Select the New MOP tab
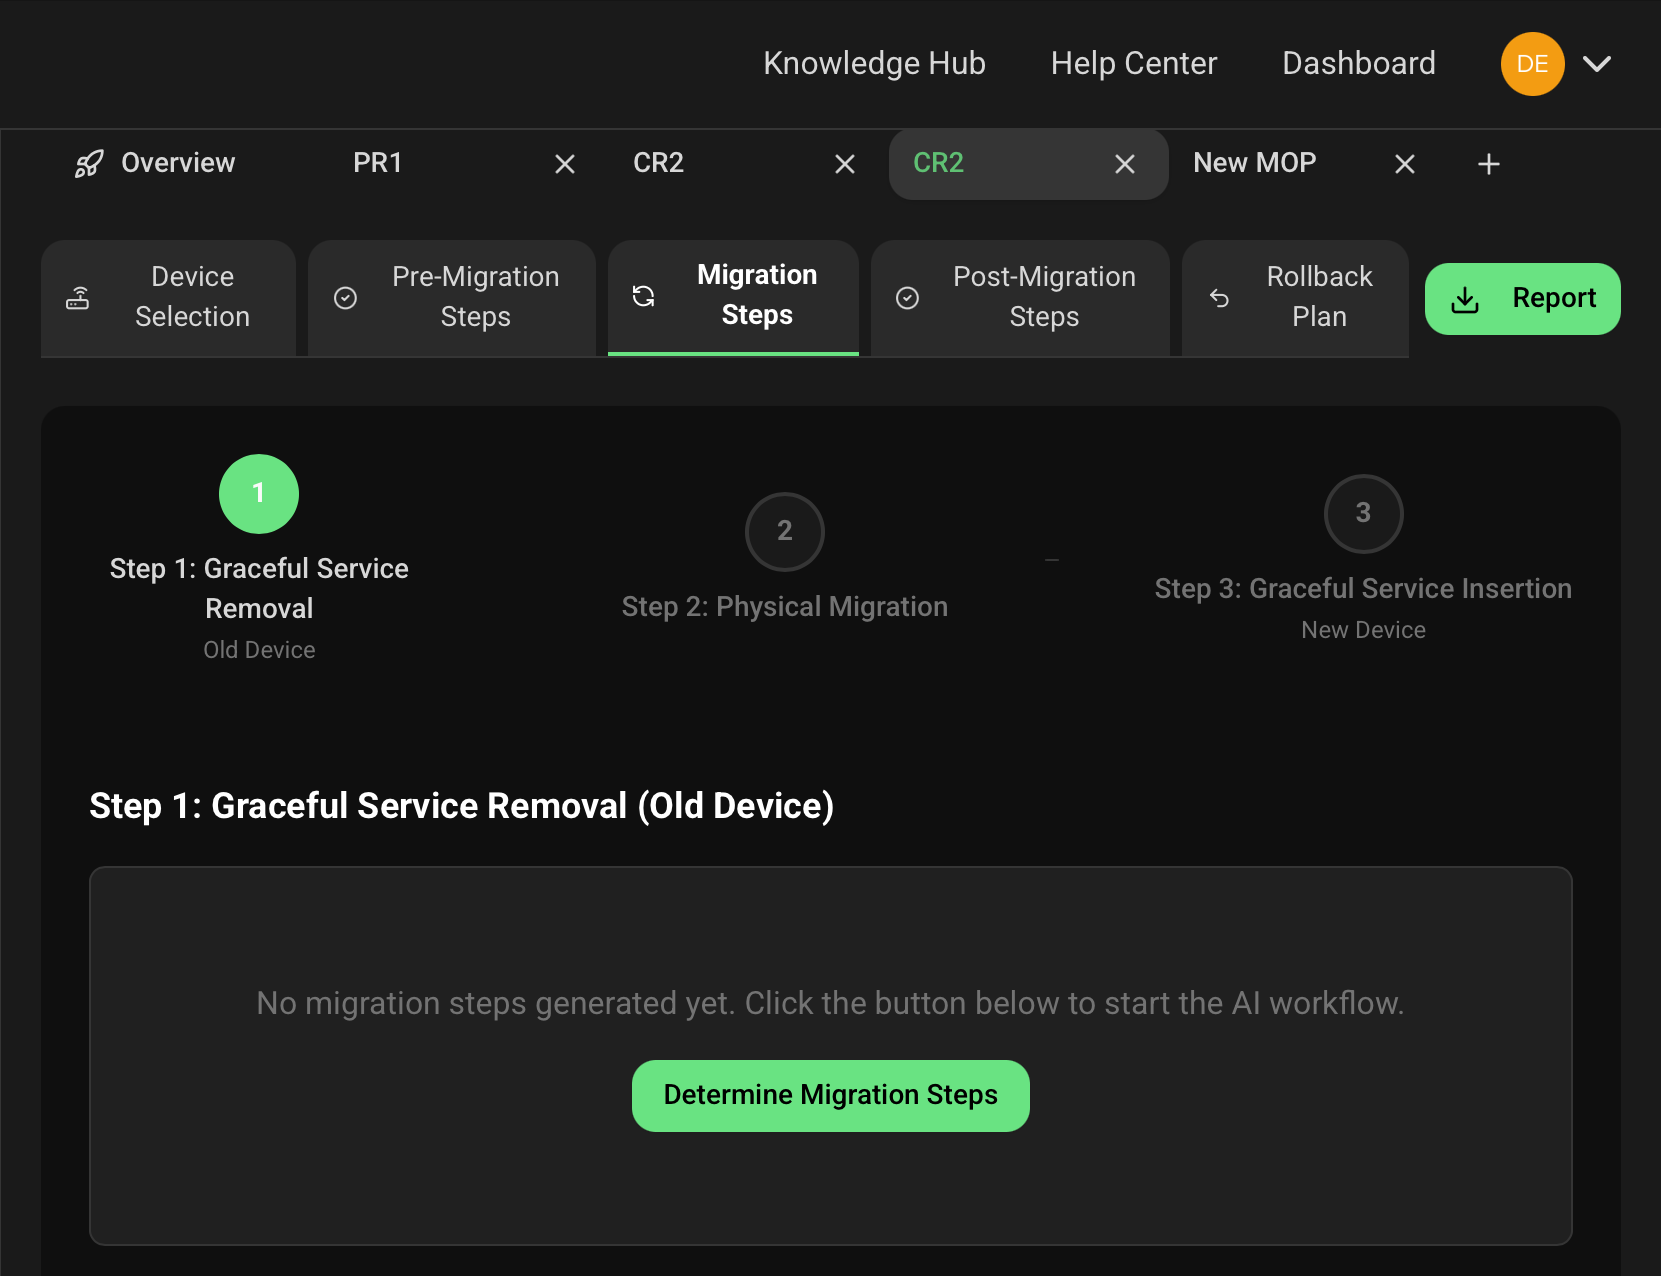 pos(1255,163)
